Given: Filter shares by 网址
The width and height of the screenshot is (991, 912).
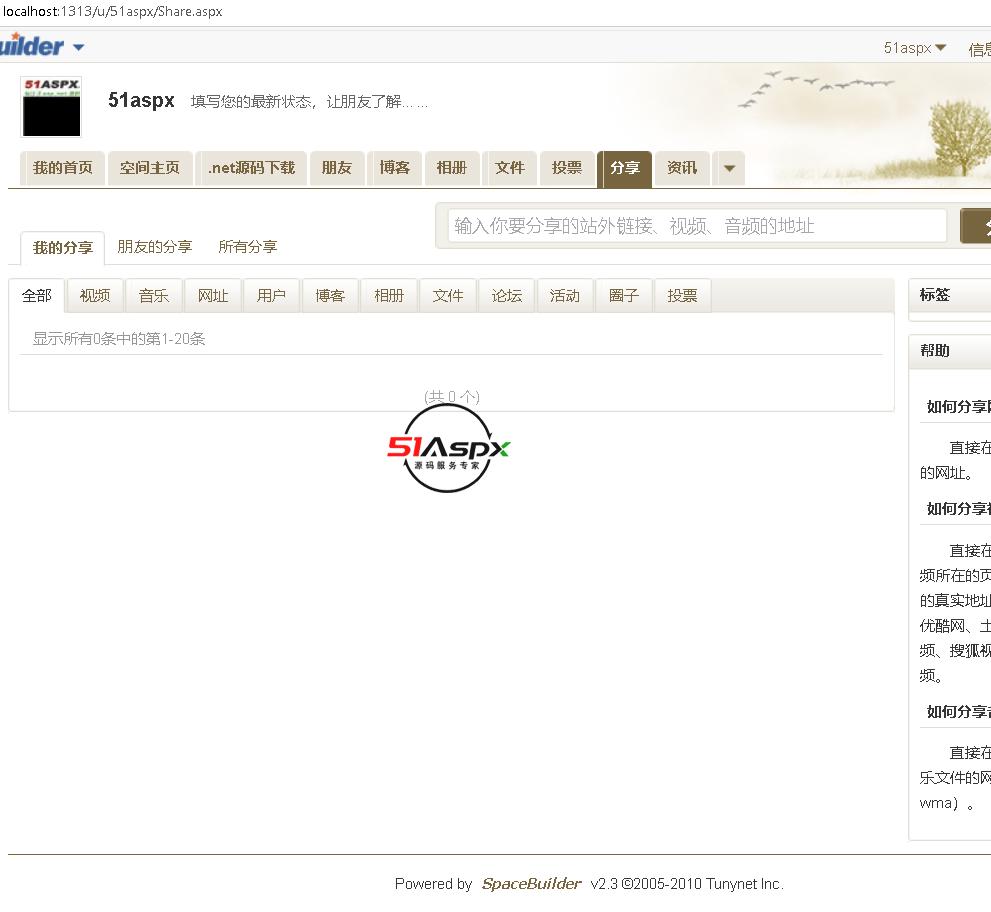Looking at the screenshot, I should (x=212, y=295).
